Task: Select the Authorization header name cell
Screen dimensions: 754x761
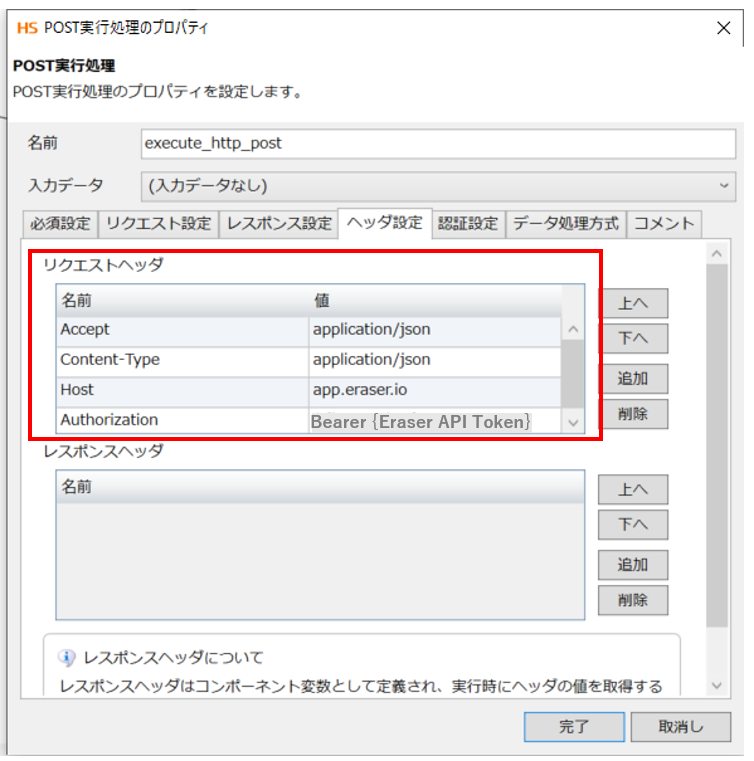Action: (182, 420)
